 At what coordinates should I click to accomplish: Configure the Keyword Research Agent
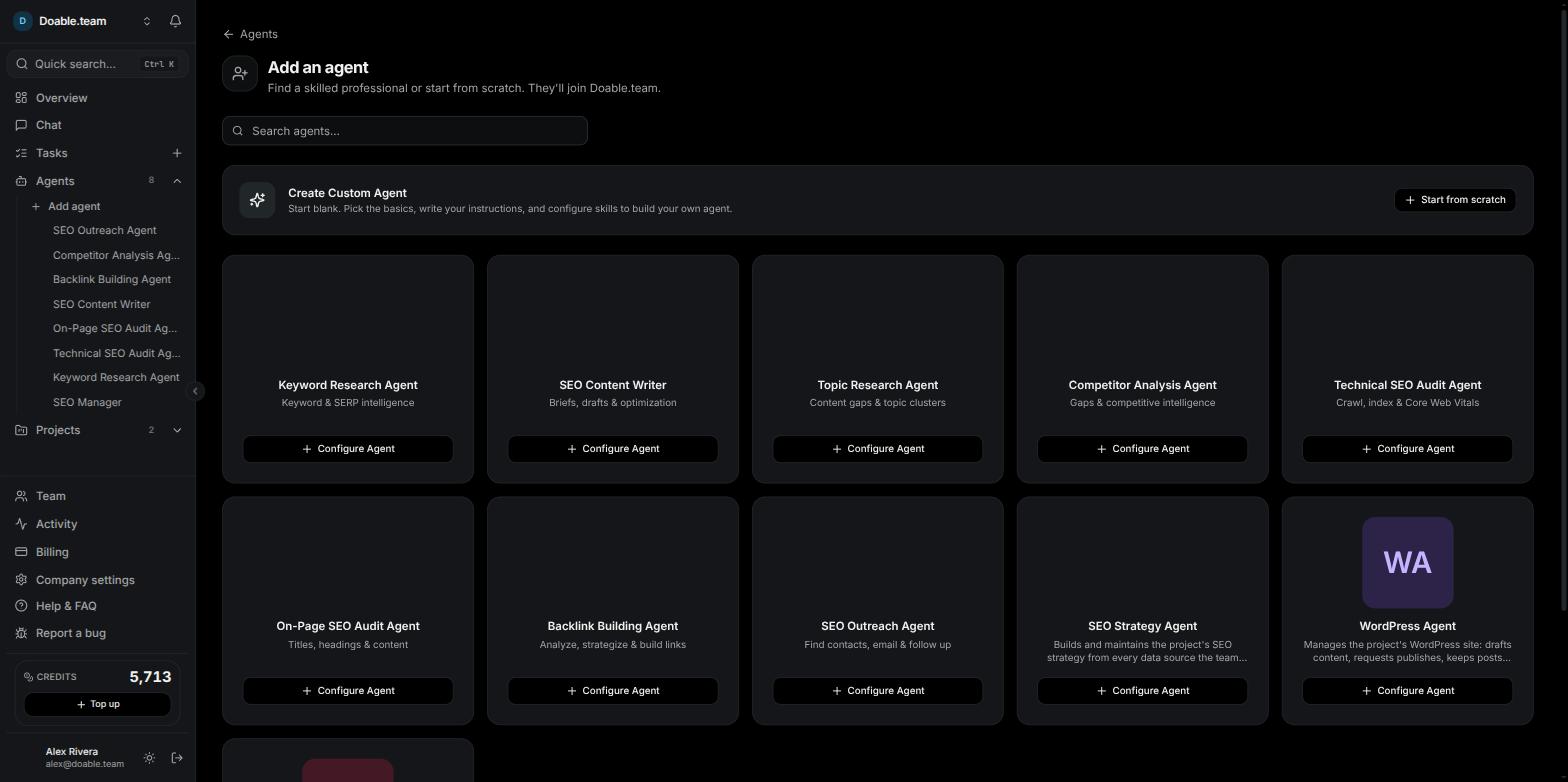(348, 449)
